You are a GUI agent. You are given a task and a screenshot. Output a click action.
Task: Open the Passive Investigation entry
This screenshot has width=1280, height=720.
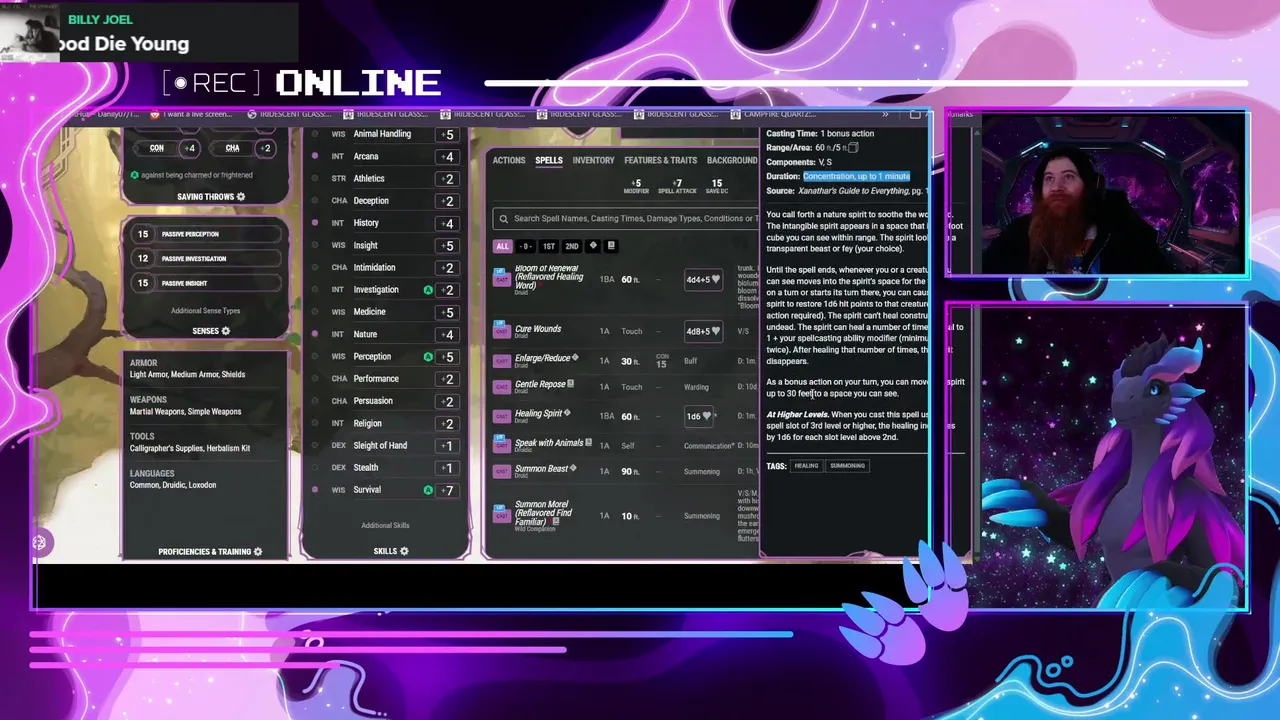coord(204,258)
